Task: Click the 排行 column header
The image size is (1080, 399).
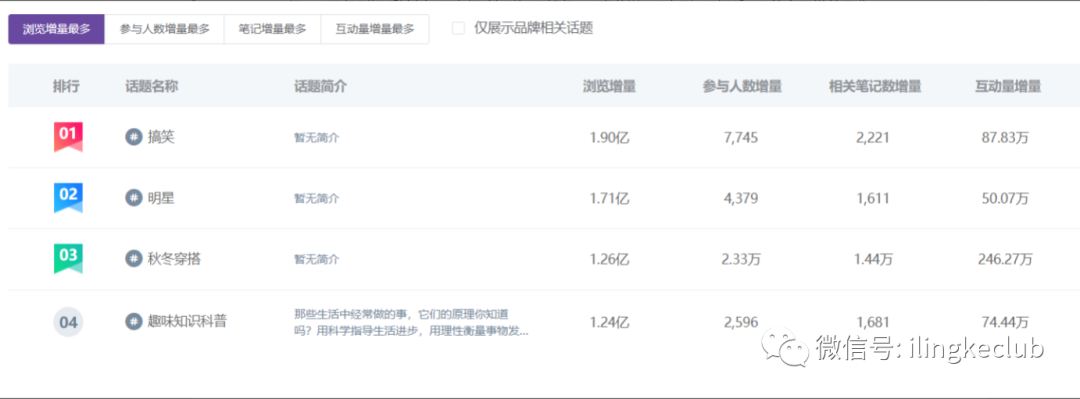Action: click(66, 86)
